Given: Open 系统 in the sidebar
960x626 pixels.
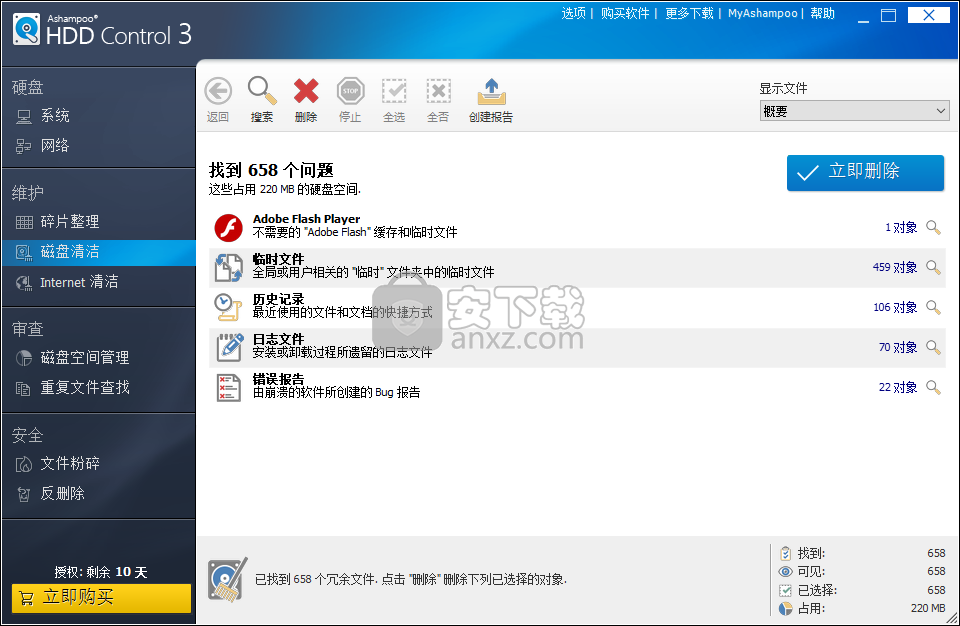Looking at the screenshot, I should (99, 116).
